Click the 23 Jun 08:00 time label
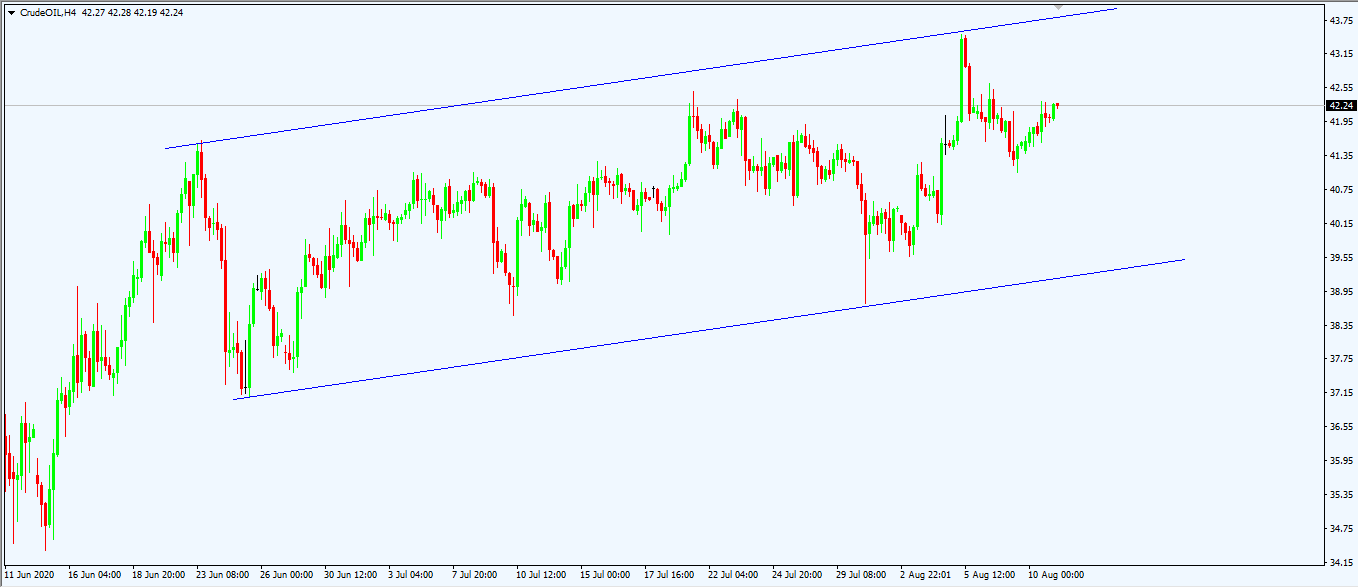This screenshot has width=1358, height=588. click(223, 575)
